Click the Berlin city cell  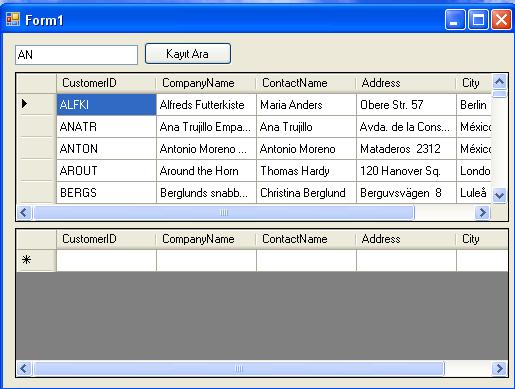pos(474,105)
